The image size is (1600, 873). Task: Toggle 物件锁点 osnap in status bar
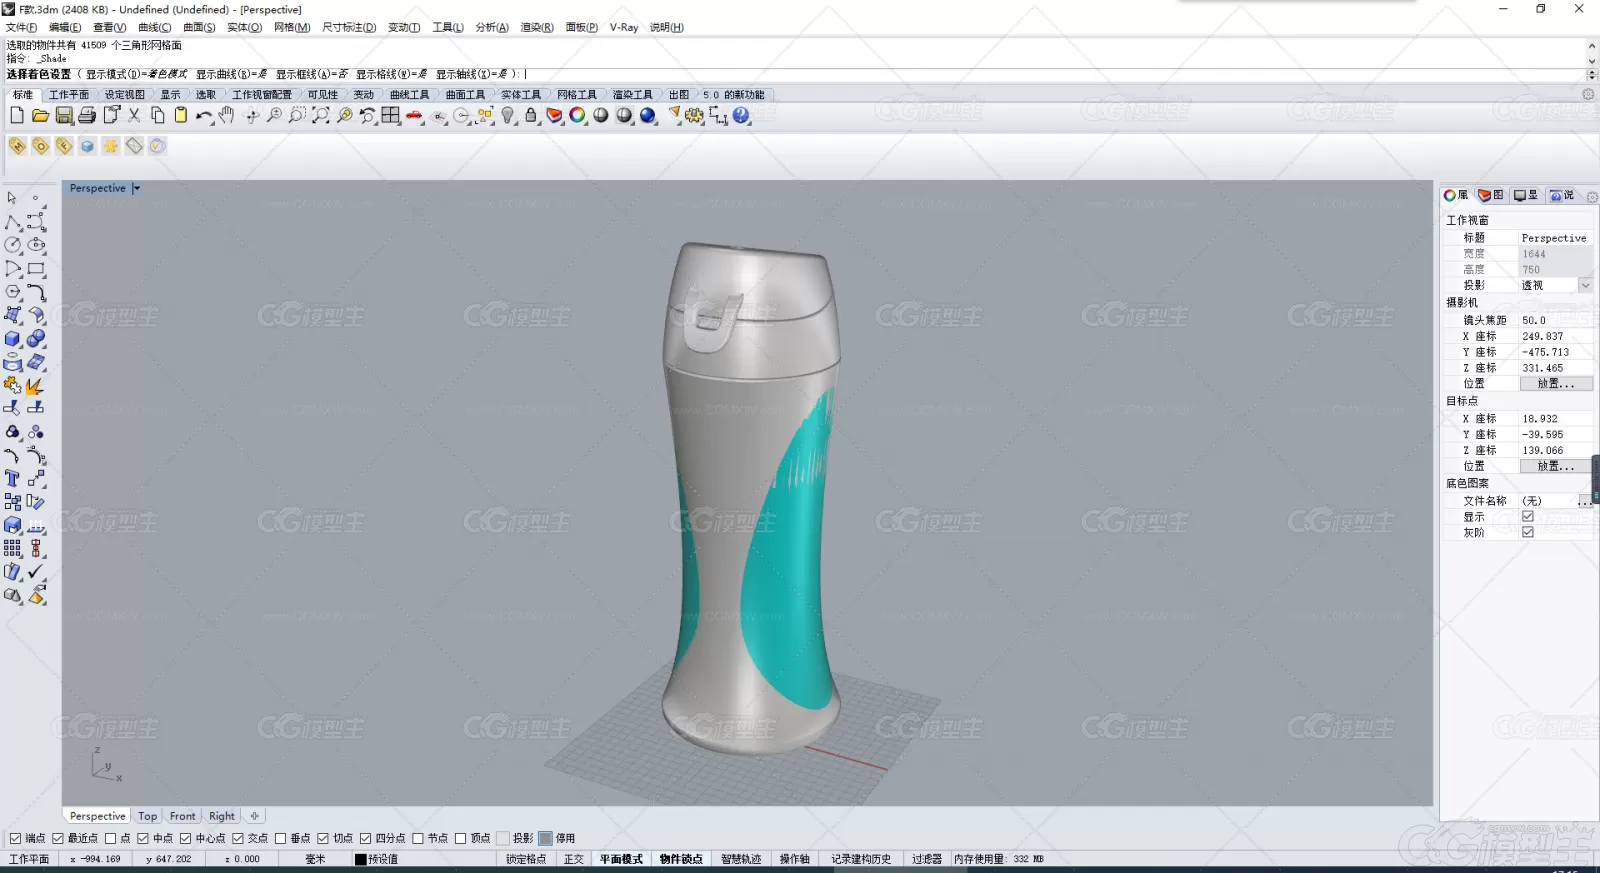681,859
